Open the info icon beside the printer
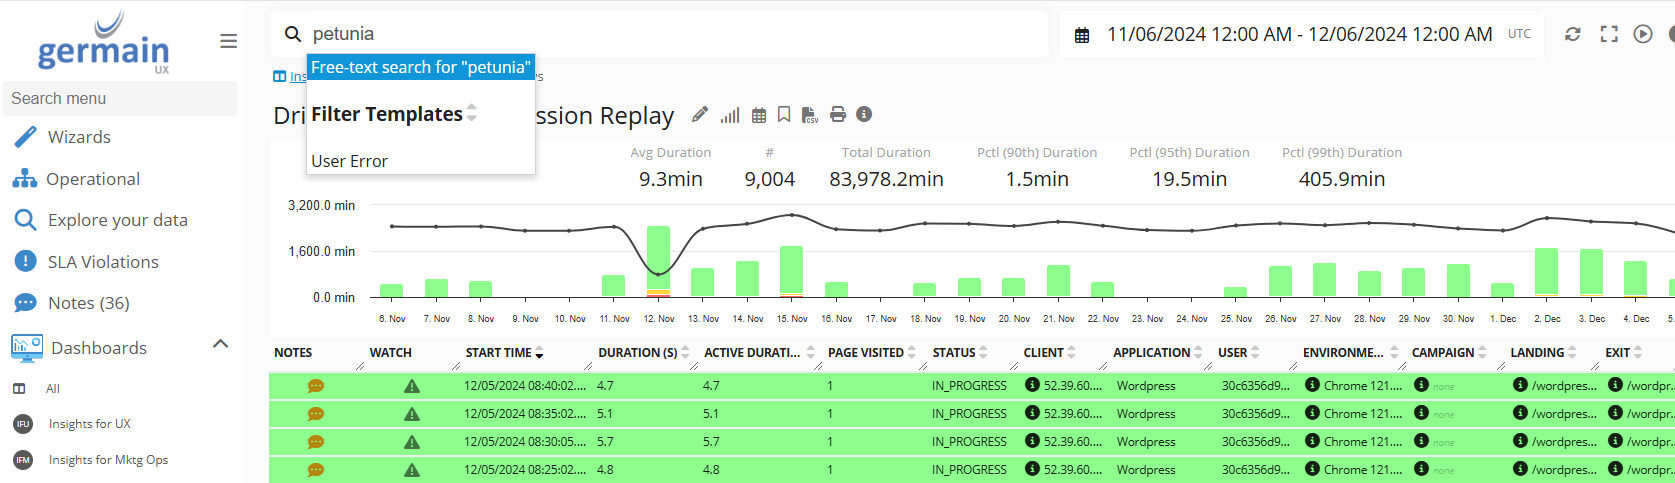This screenshot has height=483, width=1675. click(864, 114)
